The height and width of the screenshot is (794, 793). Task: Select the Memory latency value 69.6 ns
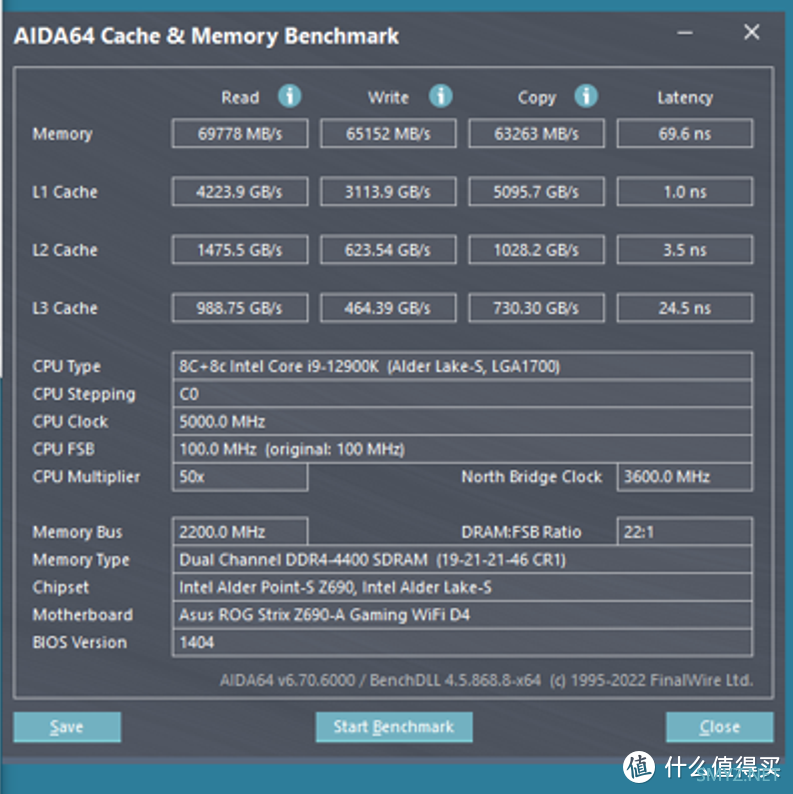(x=685, y=134)
